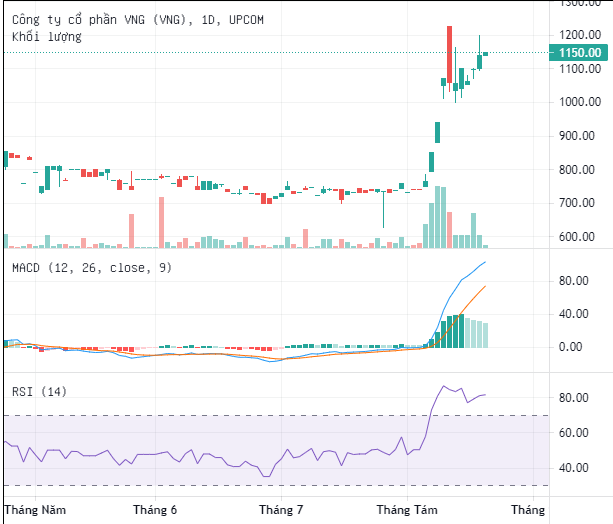613x524 pixels.
Task: Select the Tháng Năm time axis label
Action: click(36, 509)
